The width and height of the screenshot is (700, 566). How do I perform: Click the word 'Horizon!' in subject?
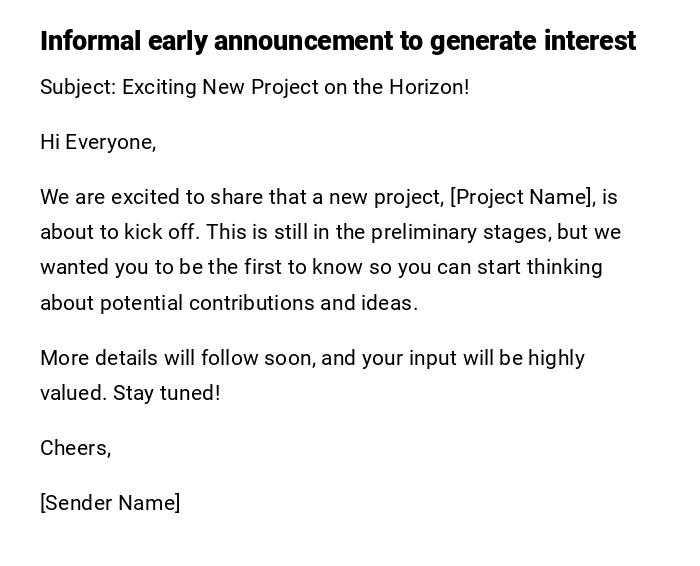point(428,87)
